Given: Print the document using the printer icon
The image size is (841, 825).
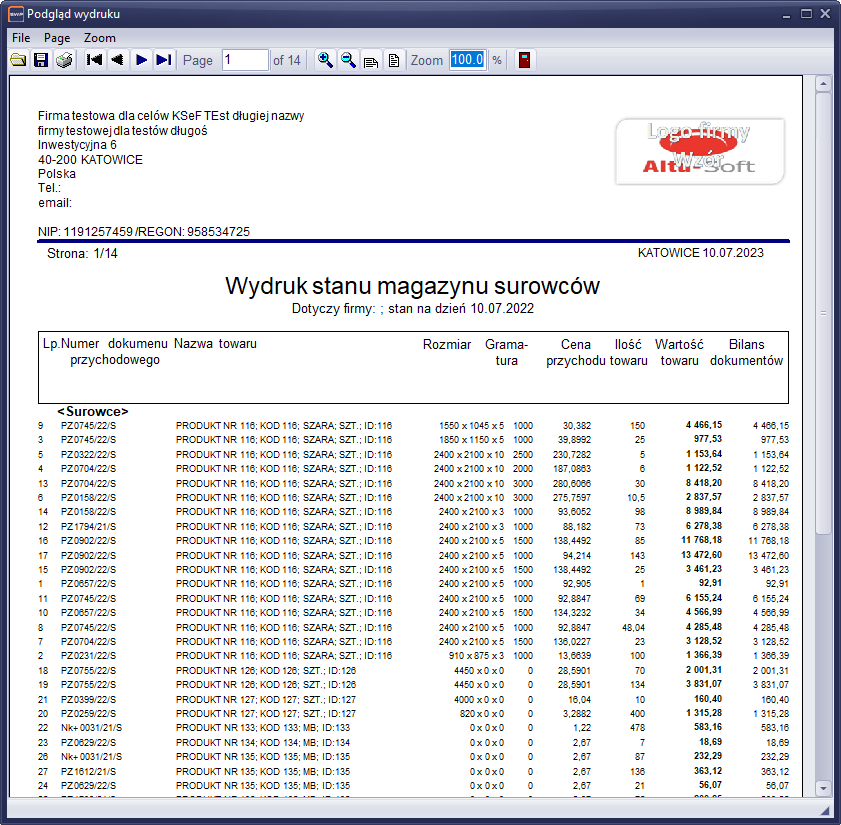Looking at the screenshot, I should click(64, 60).
